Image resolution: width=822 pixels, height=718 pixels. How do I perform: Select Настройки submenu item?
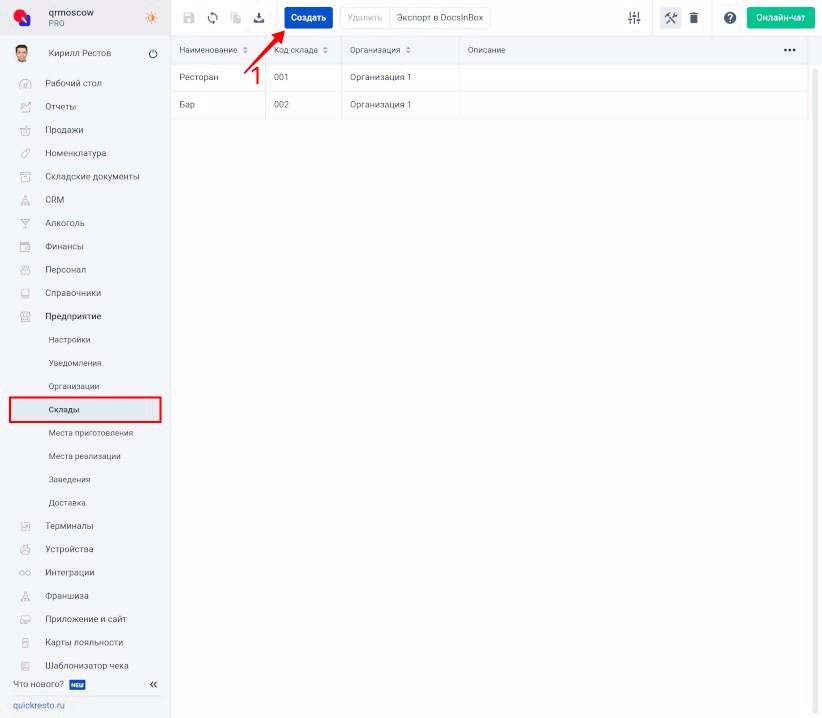tap(70, 340)
